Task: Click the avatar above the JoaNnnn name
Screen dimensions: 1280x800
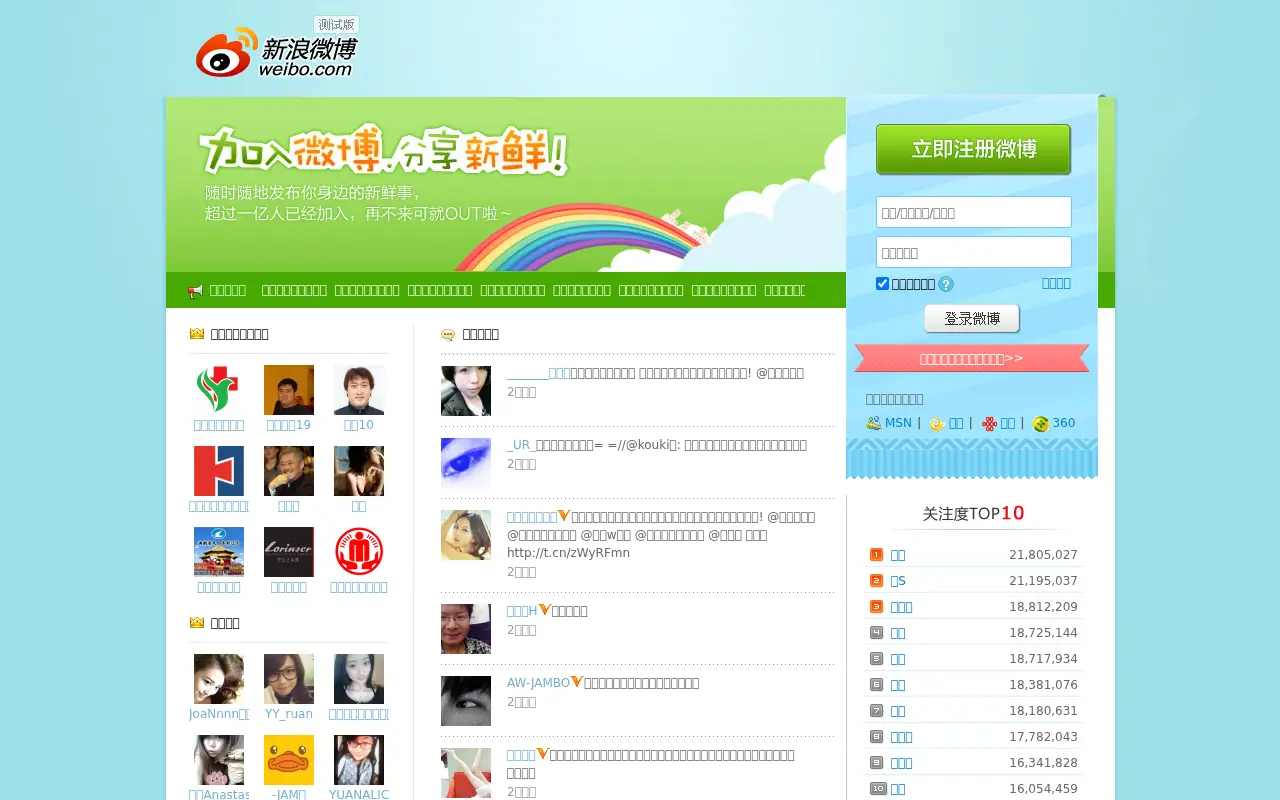Action: coord(219,679)
